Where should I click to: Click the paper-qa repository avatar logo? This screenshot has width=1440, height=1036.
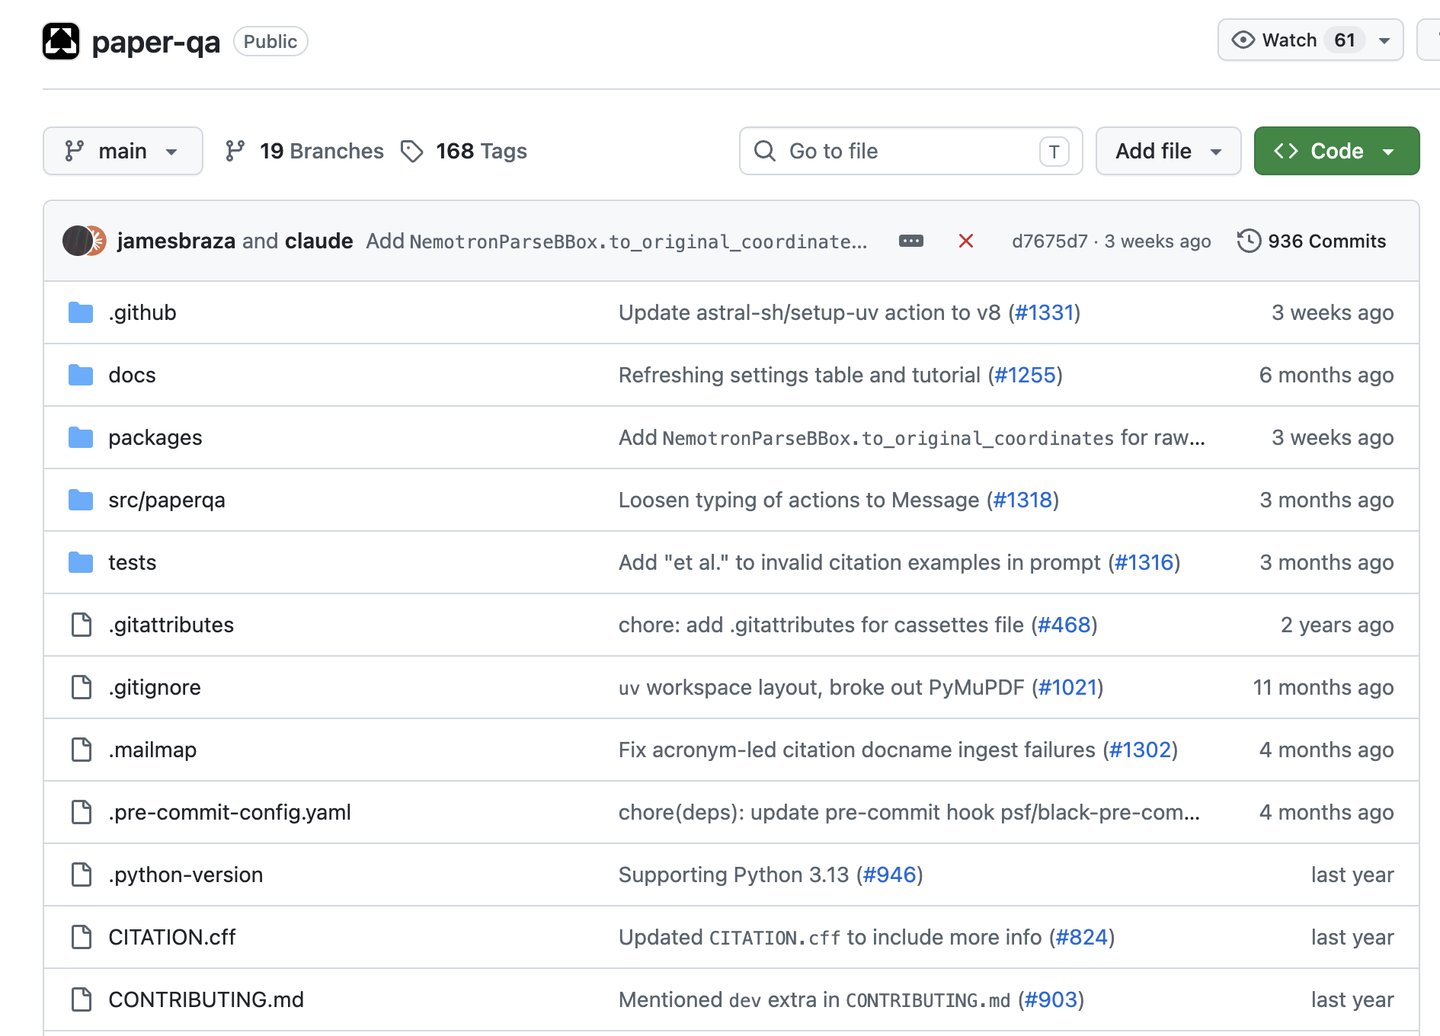click(x=61, y=41)
